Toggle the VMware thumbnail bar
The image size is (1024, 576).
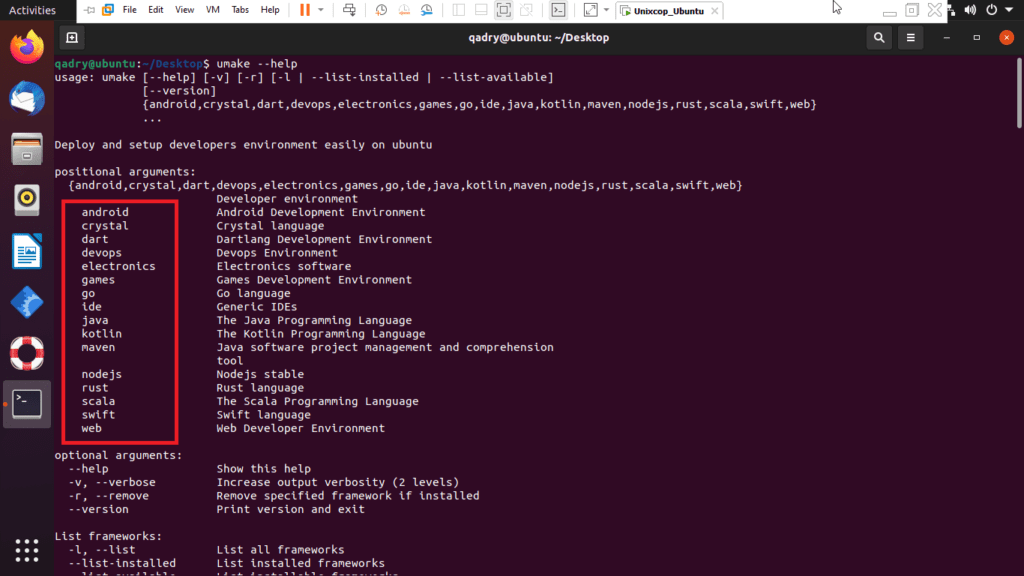click(481, 10)
